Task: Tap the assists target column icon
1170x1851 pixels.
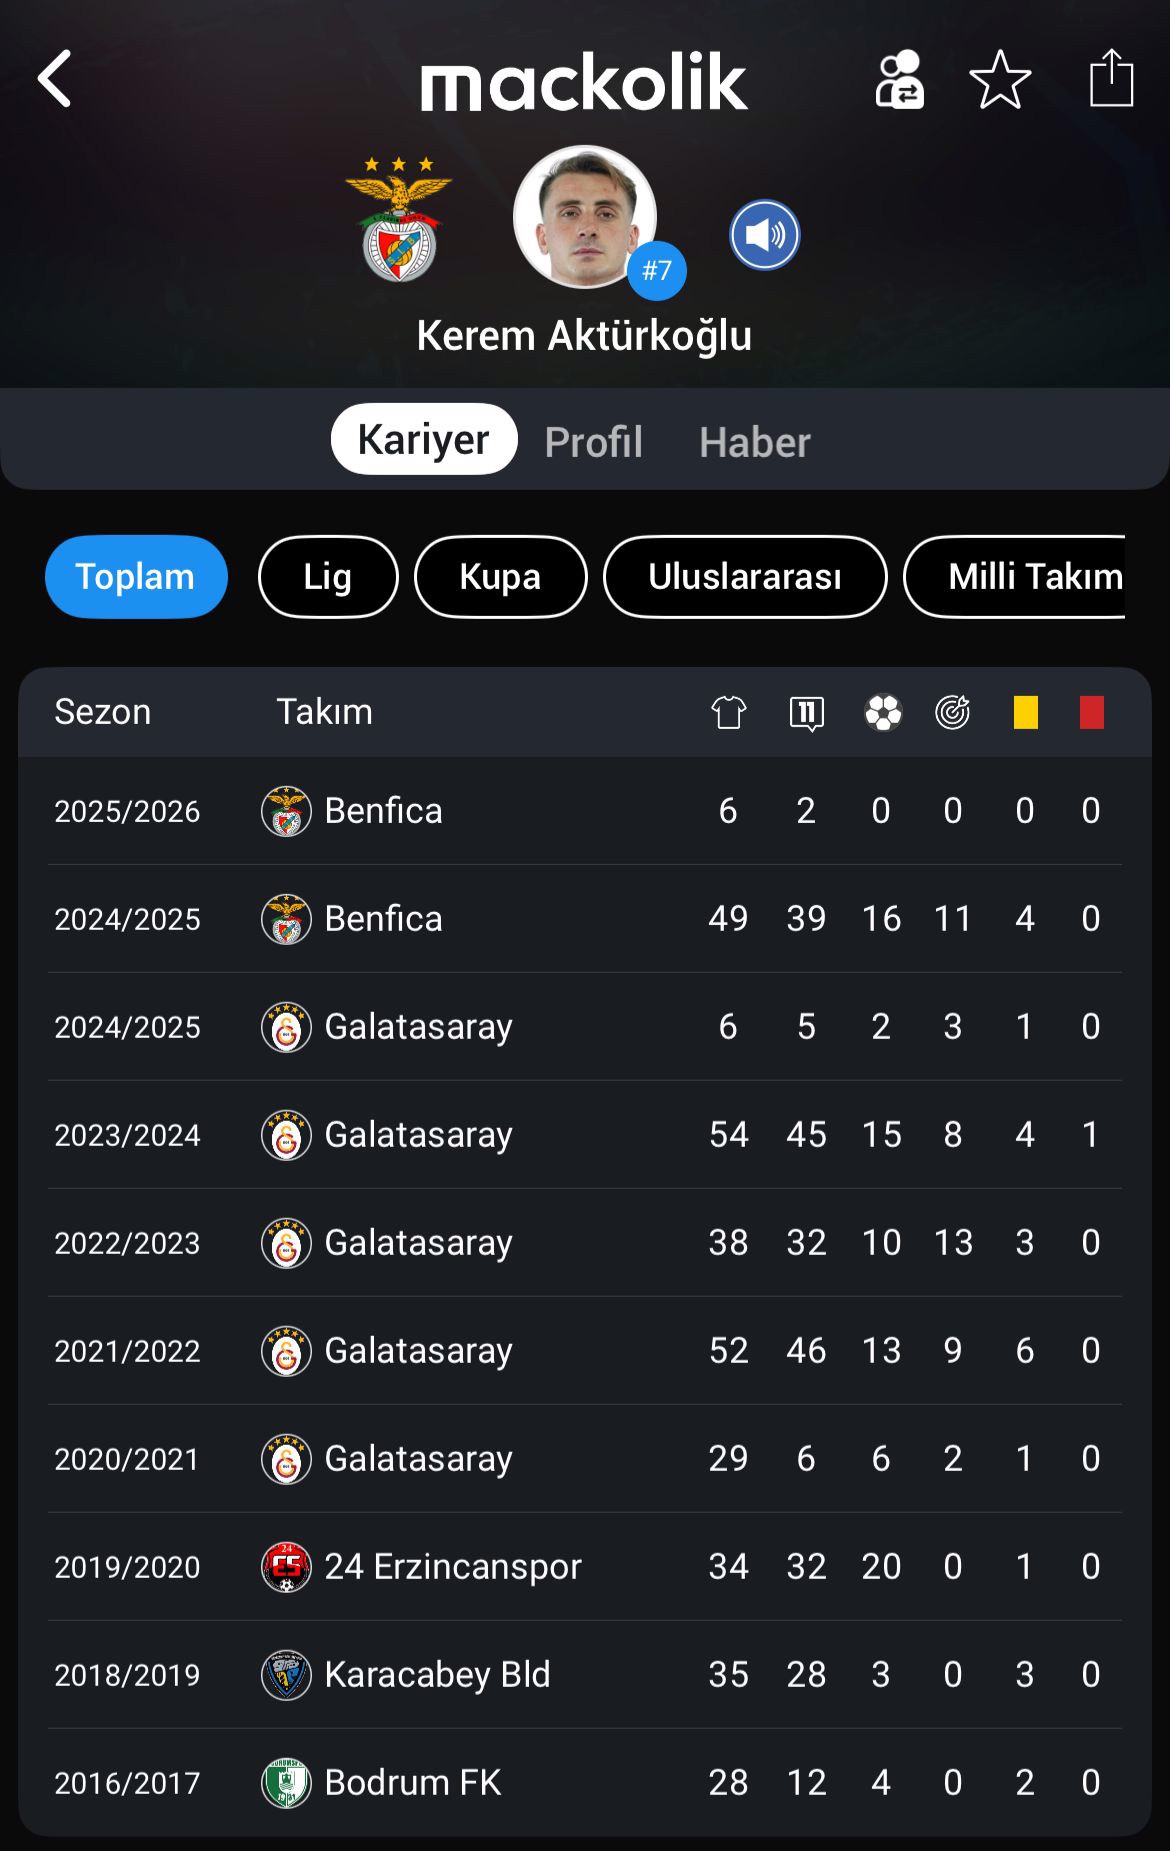Action: pyautogui.click(x=952, y=712)
